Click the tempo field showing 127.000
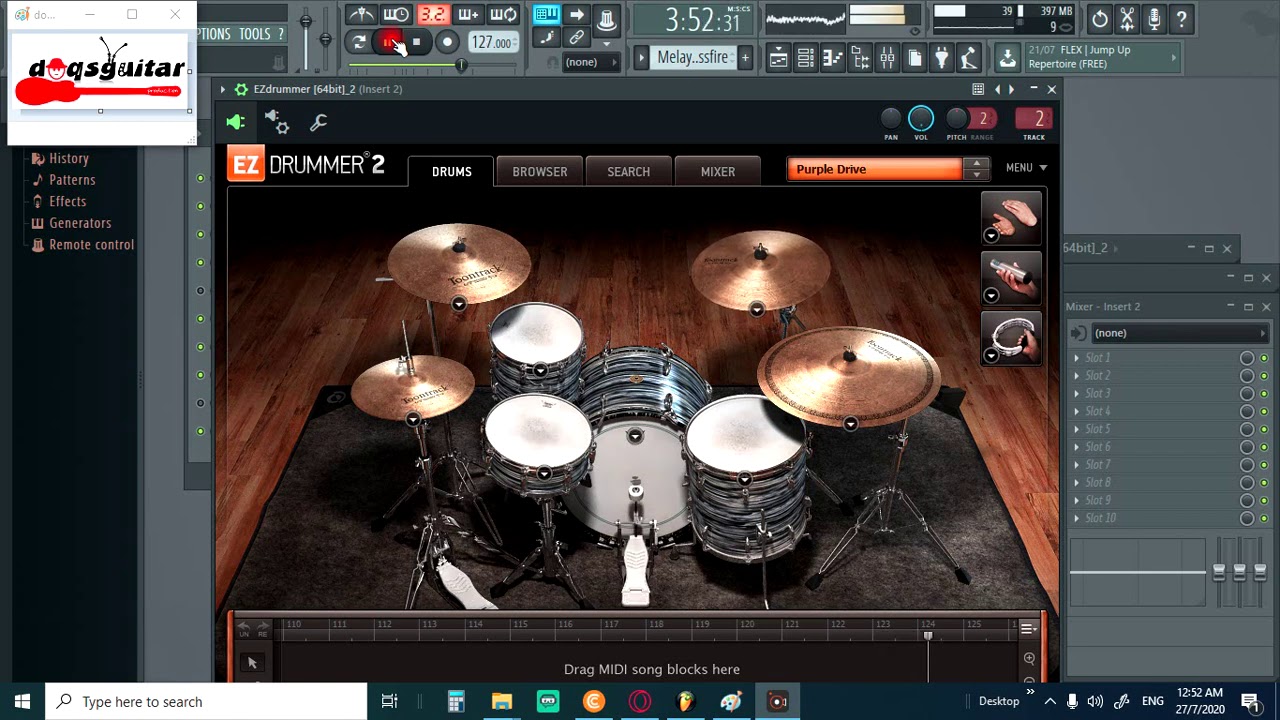The width and height of the screenshot is (1280, 720). tap(493, 42)
